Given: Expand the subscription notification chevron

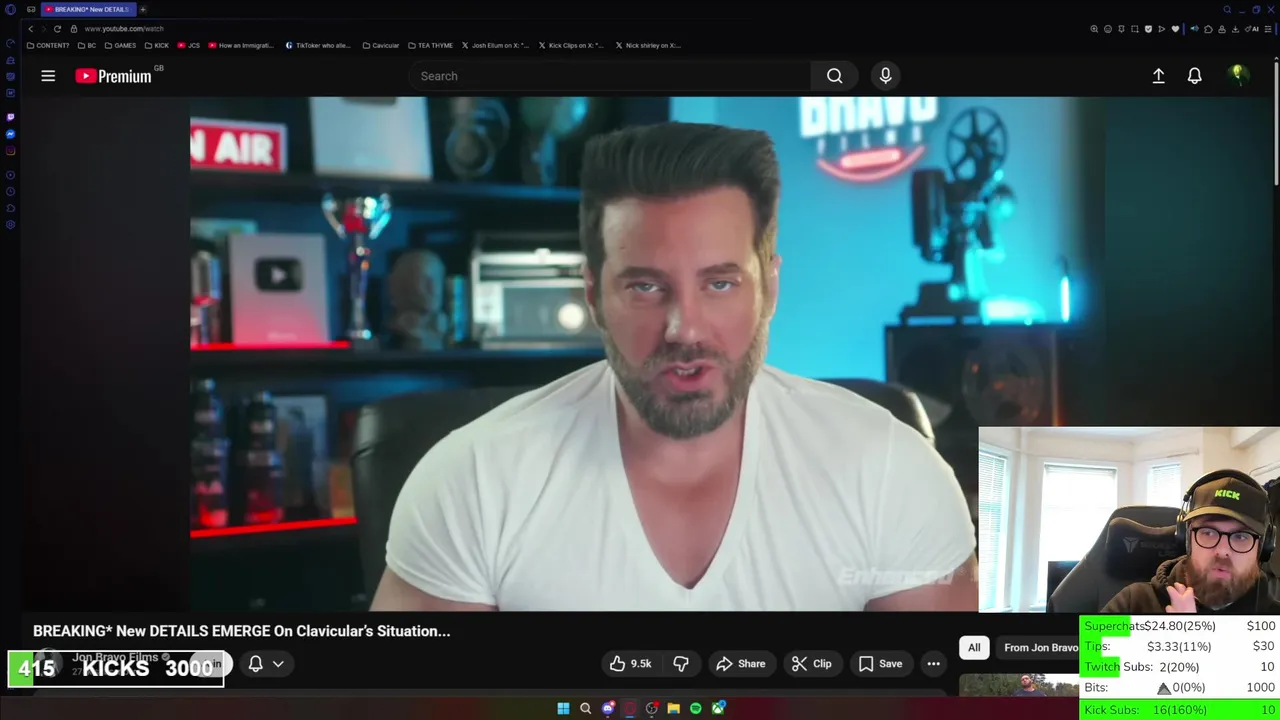Looking at the screenshot, I should point(278,664).
